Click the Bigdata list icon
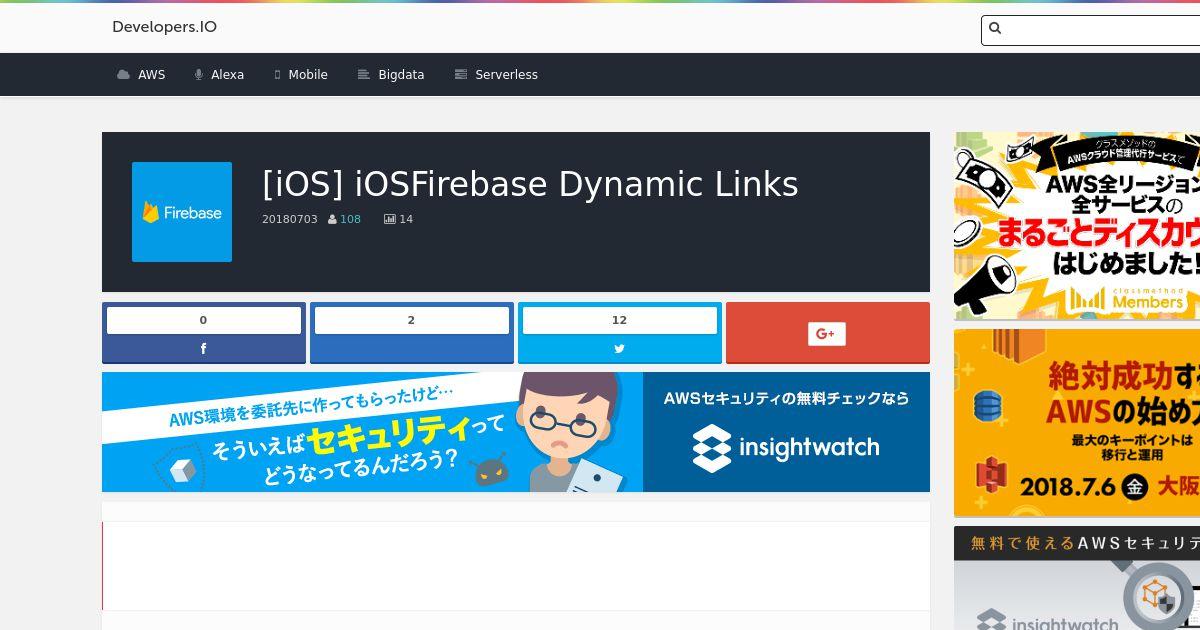The image size is (1200, 630). [x=364, y=75]
